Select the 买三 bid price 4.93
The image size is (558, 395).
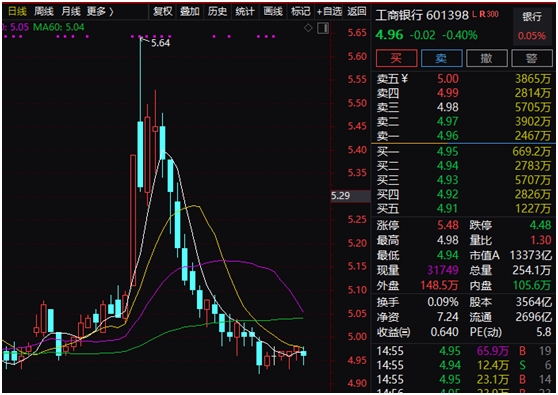(448, 180)
